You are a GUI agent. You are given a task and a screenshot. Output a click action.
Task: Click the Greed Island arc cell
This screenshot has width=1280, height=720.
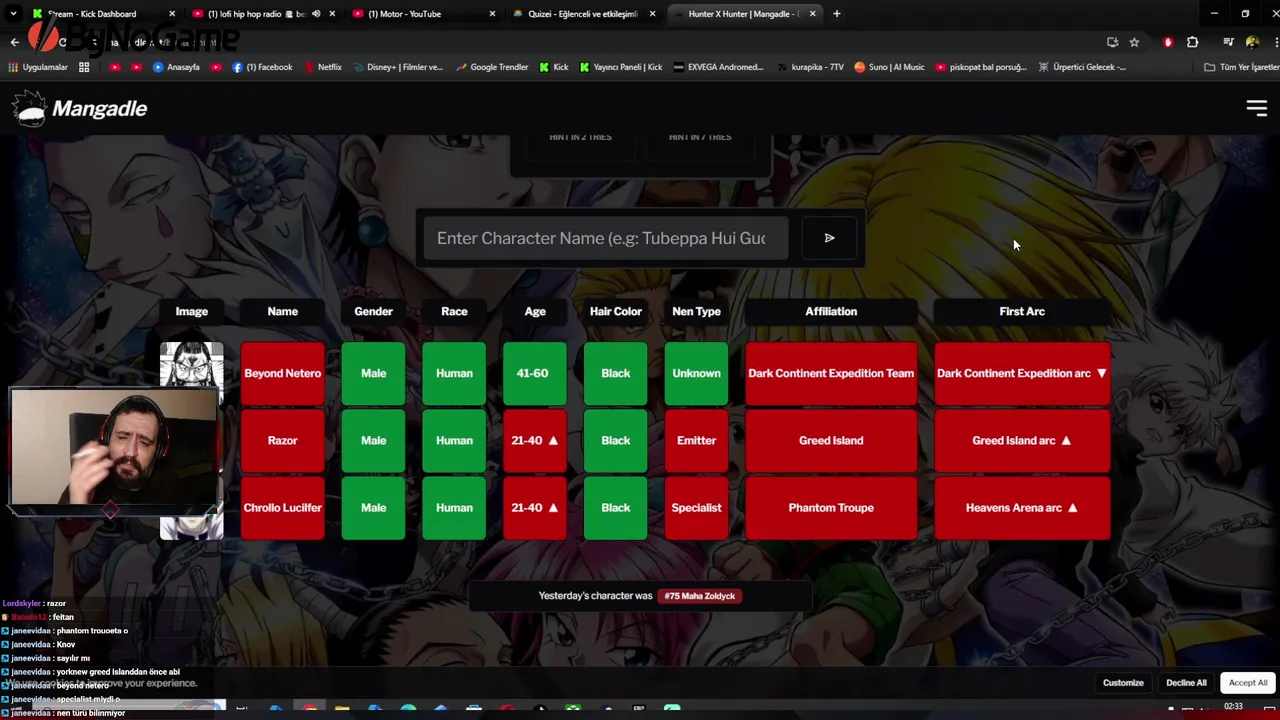point(1022,440)
